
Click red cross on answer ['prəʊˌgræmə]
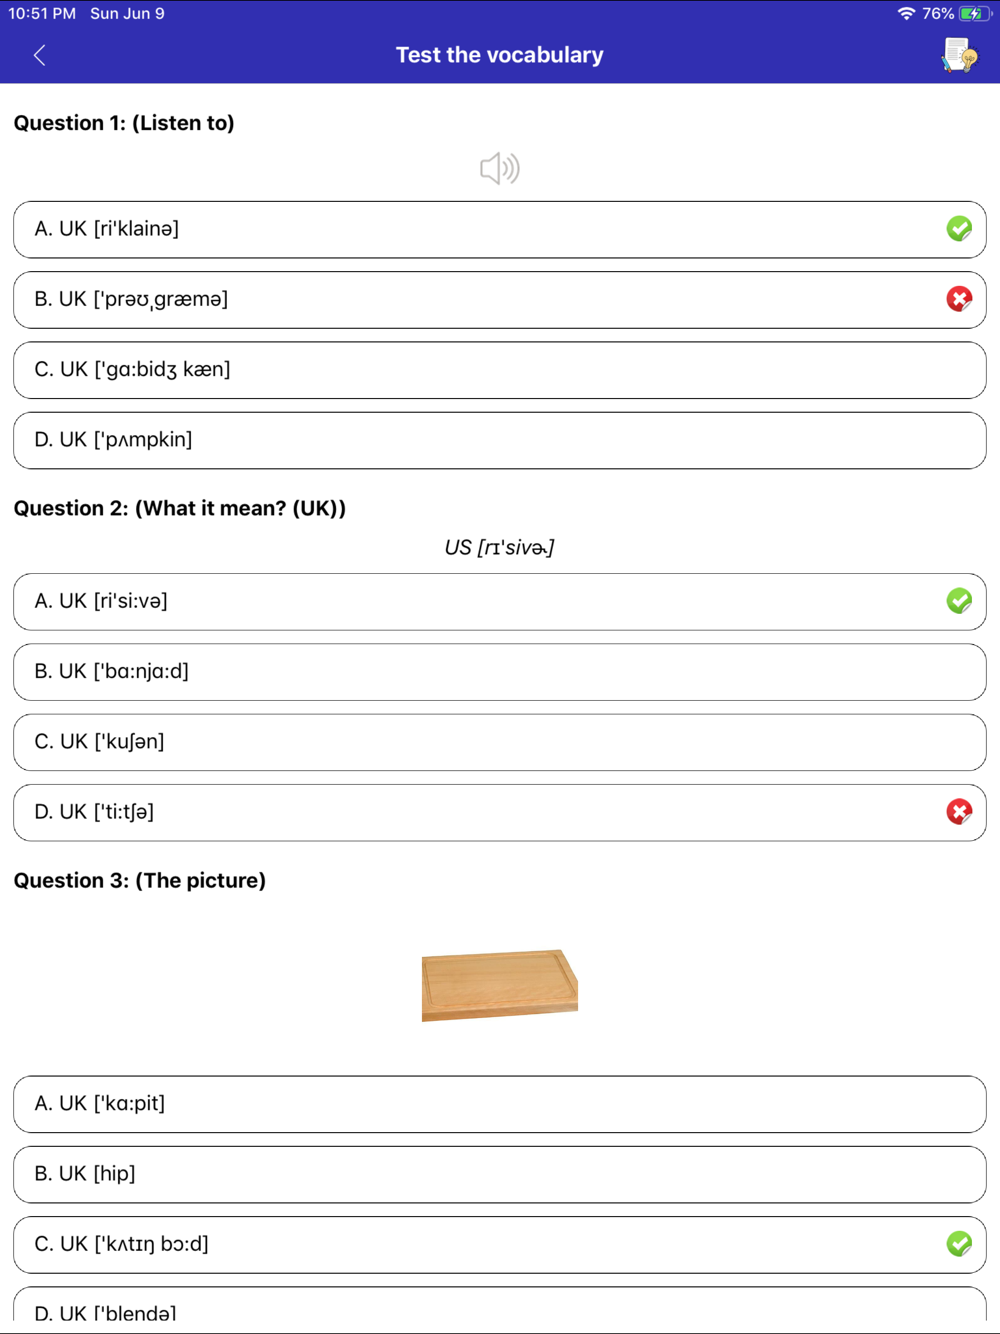[x=959, y=299]
